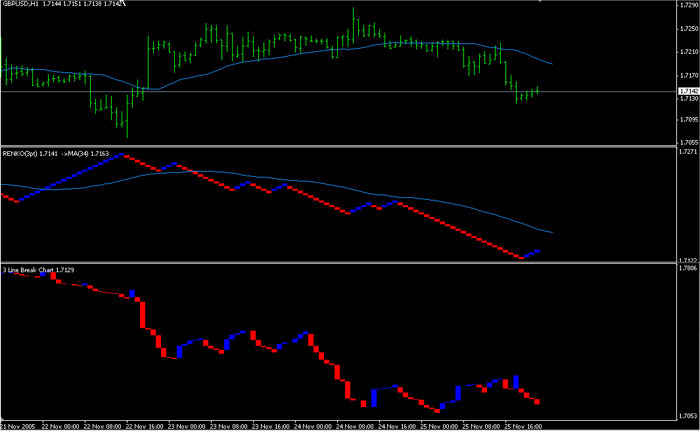Click the 25 Nov 16:00 time label
The width and height of the screenshot is (700, 432).
524,427
